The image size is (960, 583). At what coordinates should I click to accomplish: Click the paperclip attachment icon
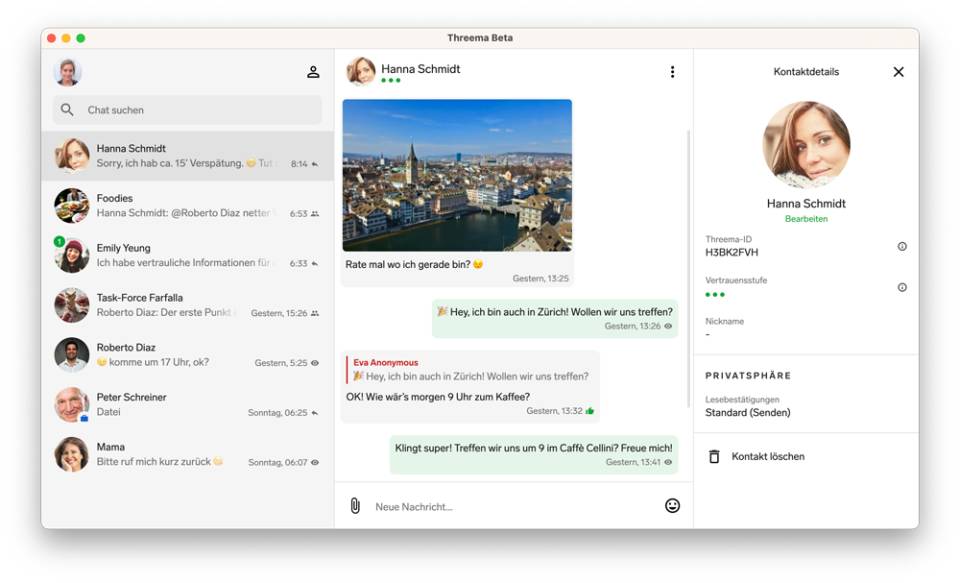tap(355, 506)
